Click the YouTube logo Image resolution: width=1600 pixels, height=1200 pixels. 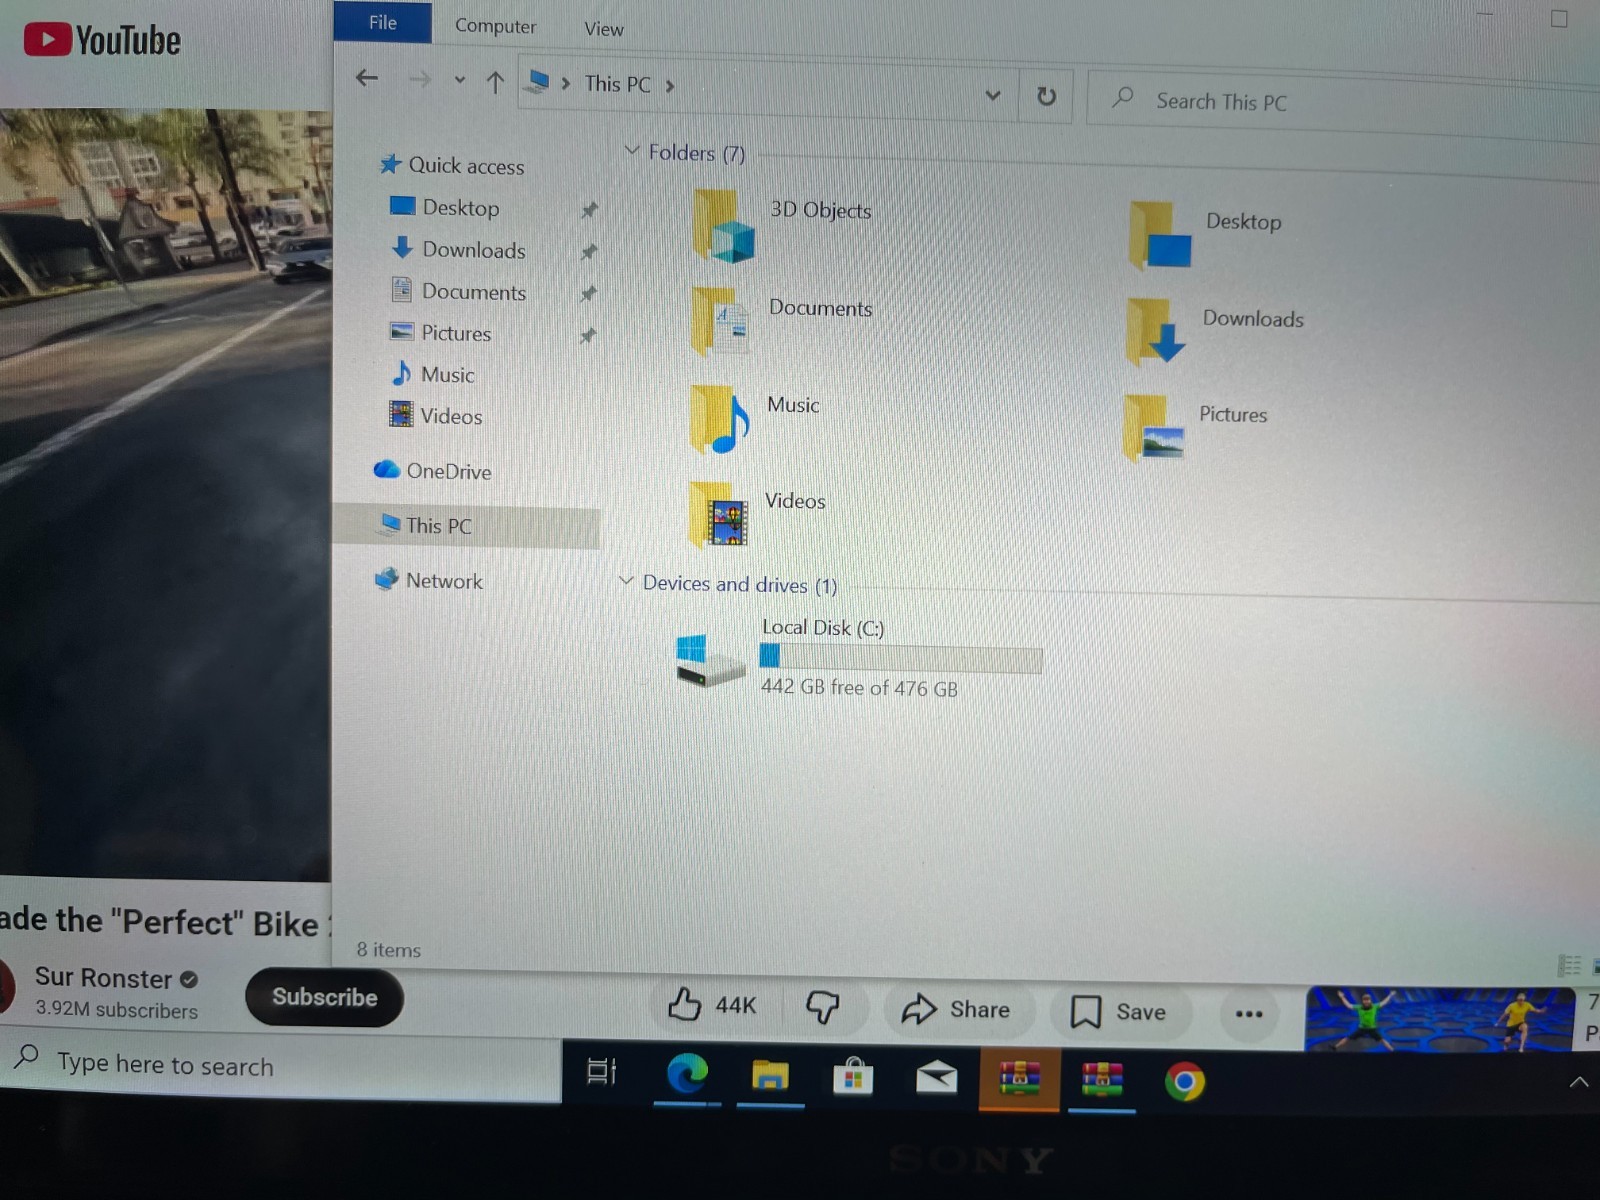pyautogui.click(x=102, y=40)
